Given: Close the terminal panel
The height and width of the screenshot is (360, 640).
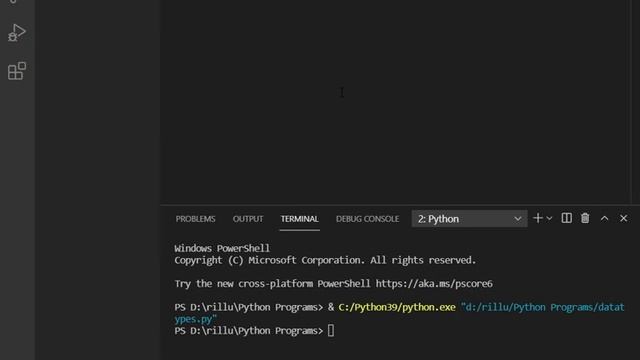Looking at the screenshot, I should [624, 218].
